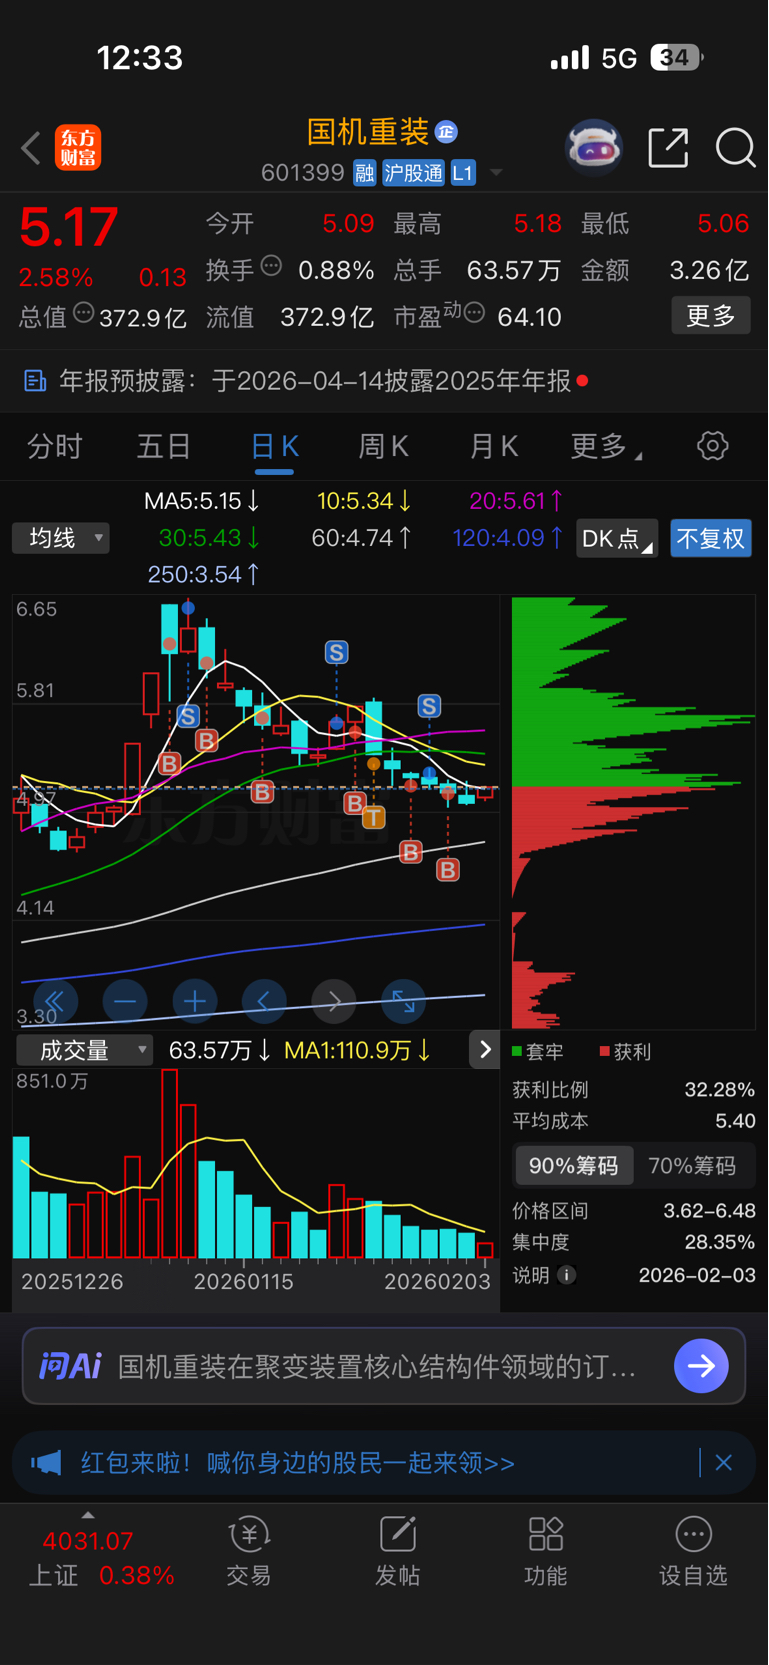Tap the 说明 info icon
Screen dimensions: 769x1665
pos(566,1275)
